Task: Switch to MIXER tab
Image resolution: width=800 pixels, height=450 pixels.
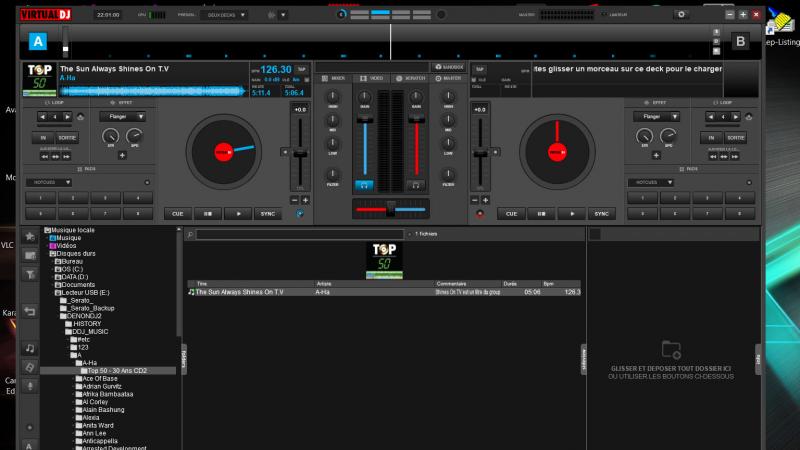Action: coord(334,79)
